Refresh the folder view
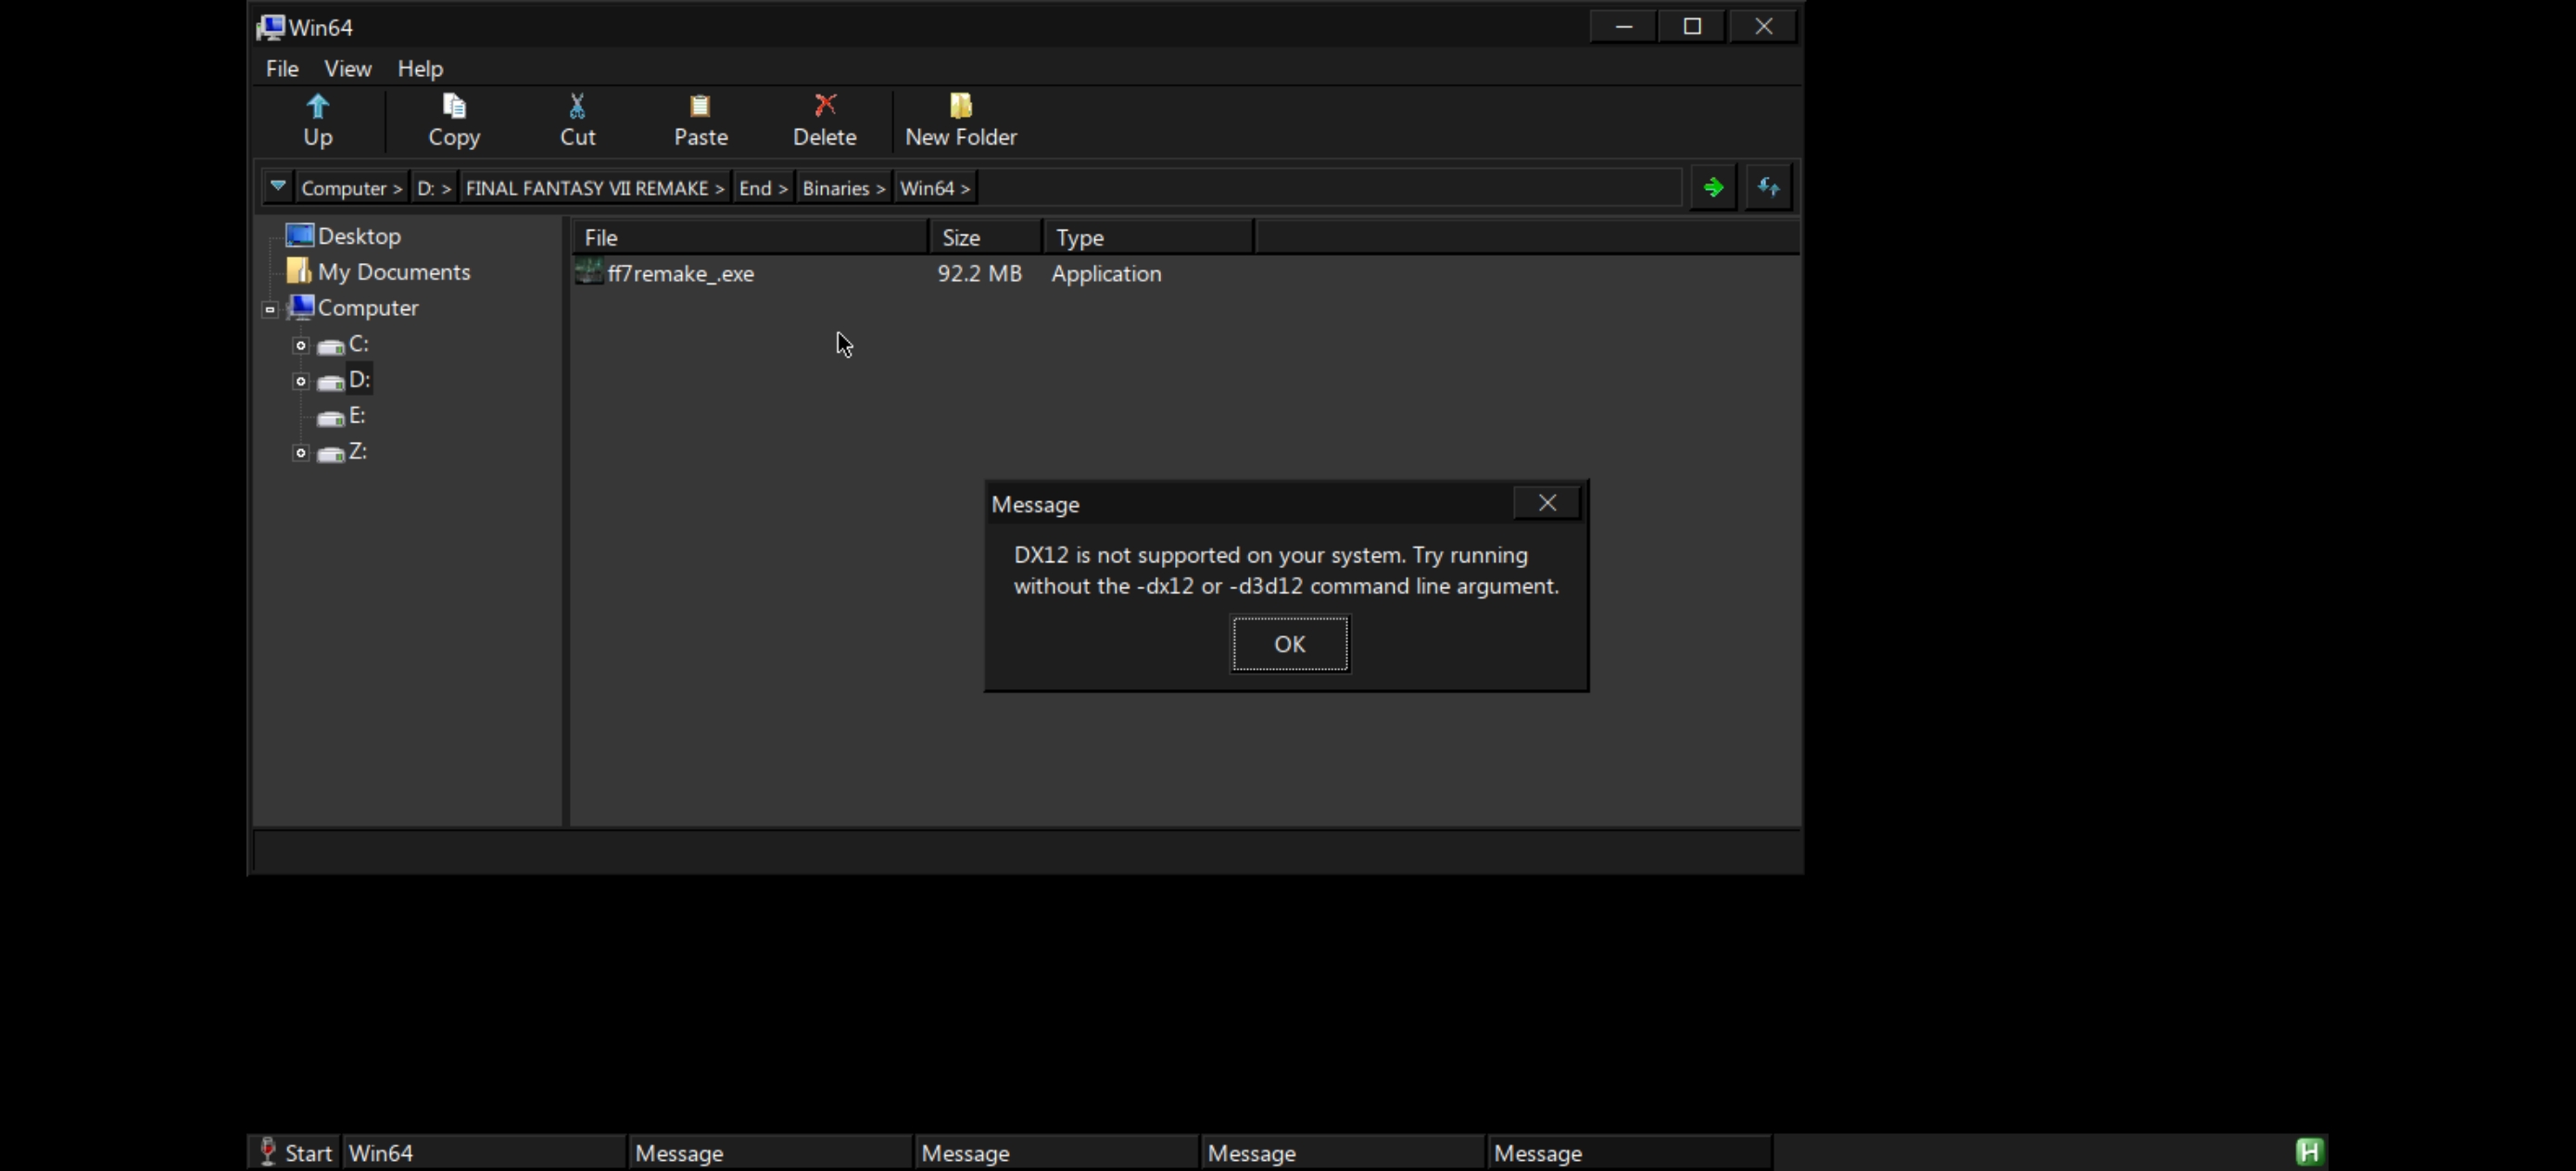Image resolution: width=2576 pixels, height=1171 pixels. pos(1768,187)
